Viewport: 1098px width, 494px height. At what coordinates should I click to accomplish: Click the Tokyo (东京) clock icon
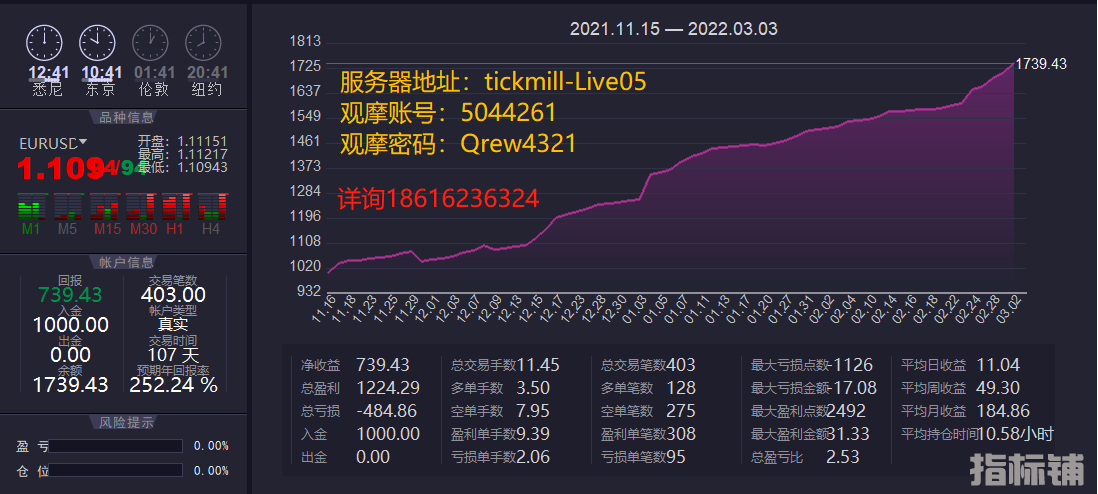pos(97,43)
